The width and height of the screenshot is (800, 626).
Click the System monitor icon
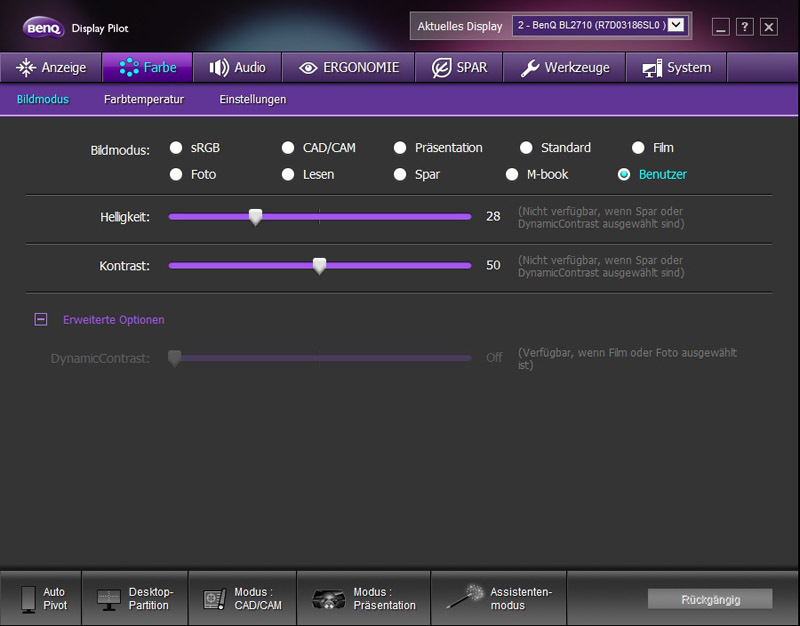pos(652,68)
